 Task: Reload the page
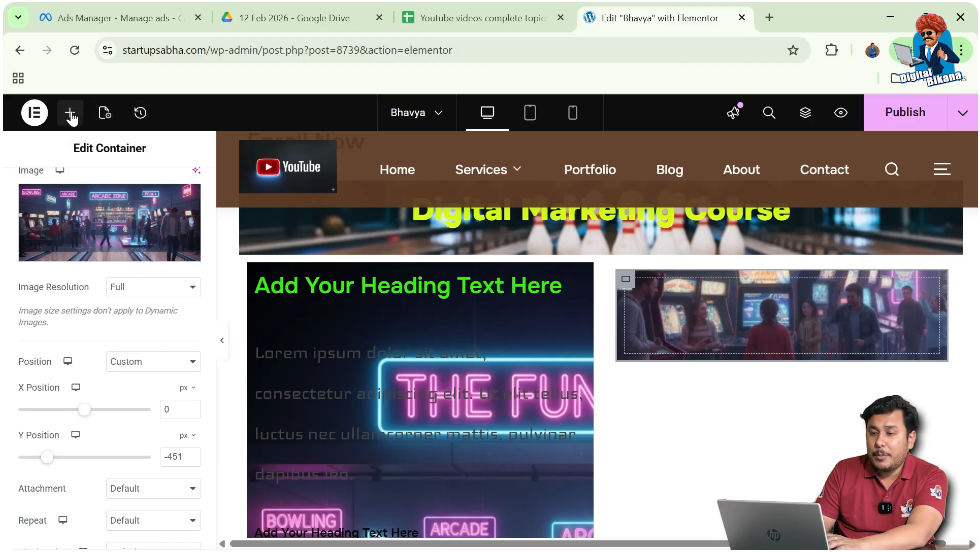tap(74, 50)
